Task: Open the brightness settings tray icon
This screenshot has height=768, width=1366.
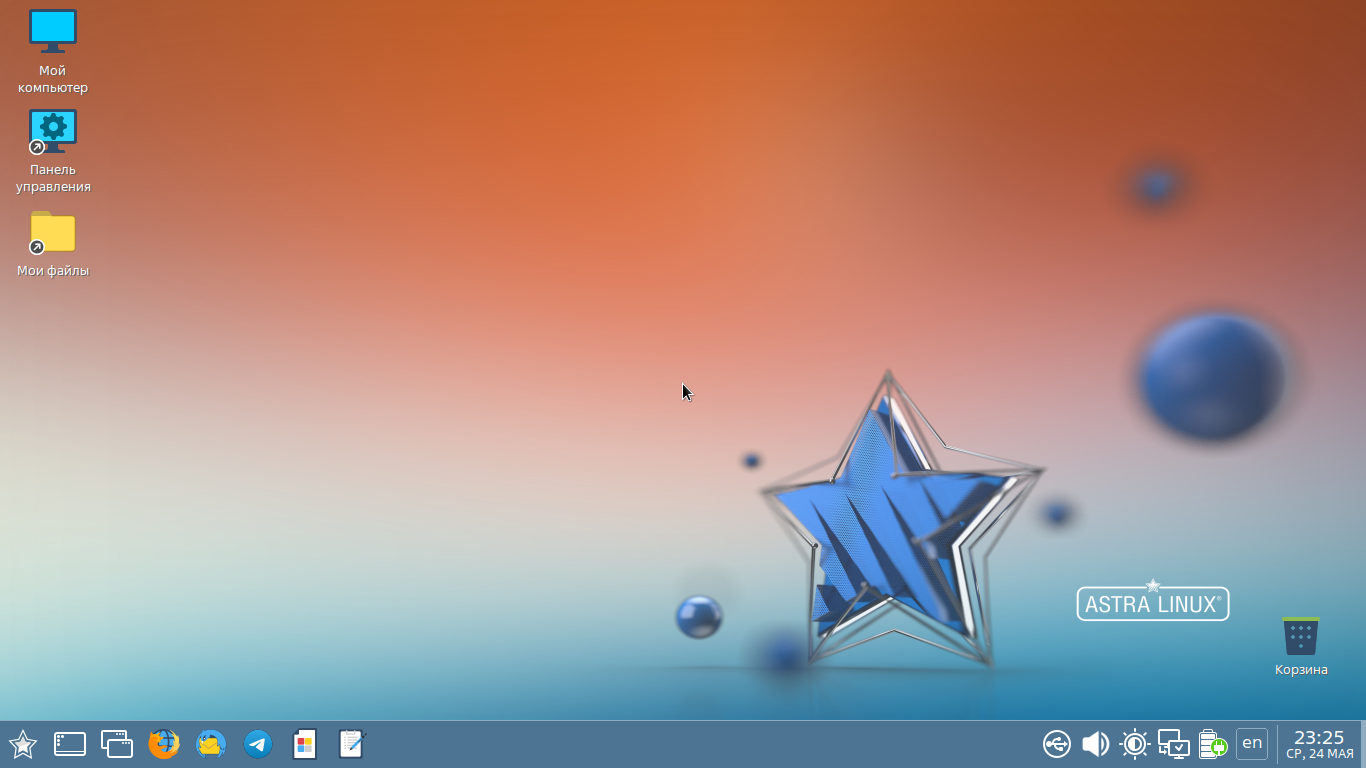Action: [x=1135, y=744]
